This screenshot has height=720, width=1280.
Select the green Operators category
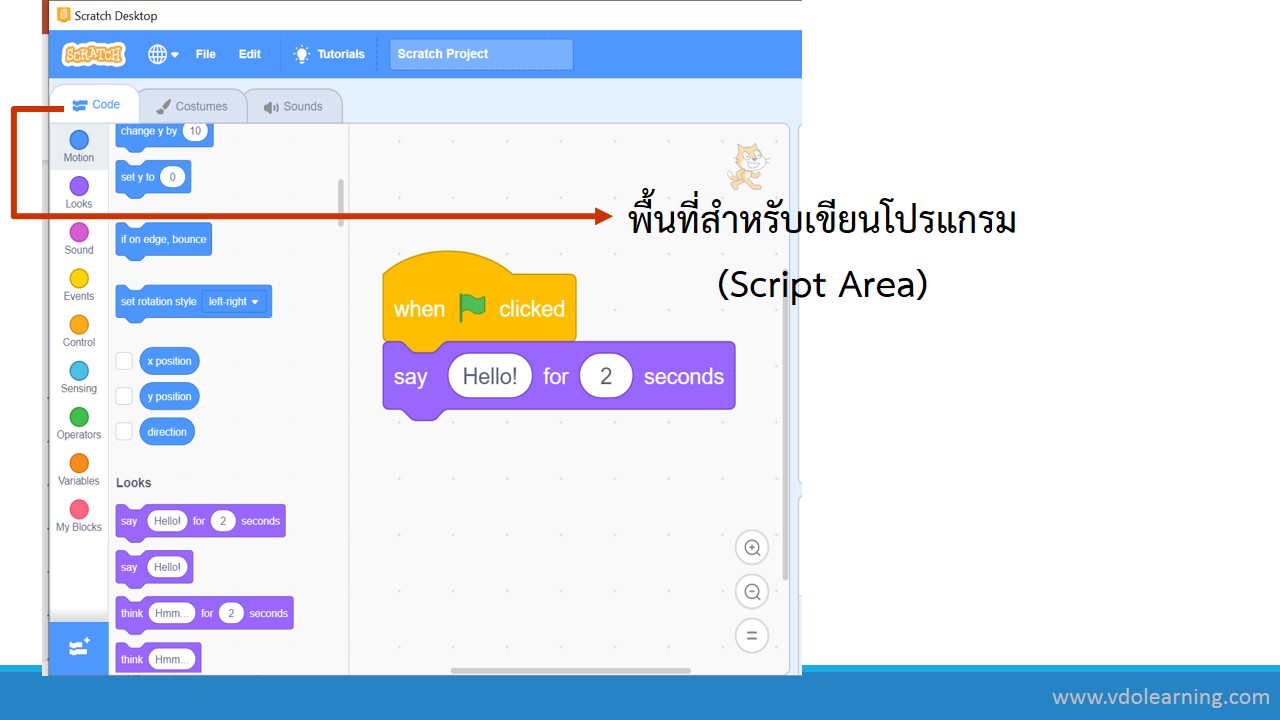click(x=79, y=417)
